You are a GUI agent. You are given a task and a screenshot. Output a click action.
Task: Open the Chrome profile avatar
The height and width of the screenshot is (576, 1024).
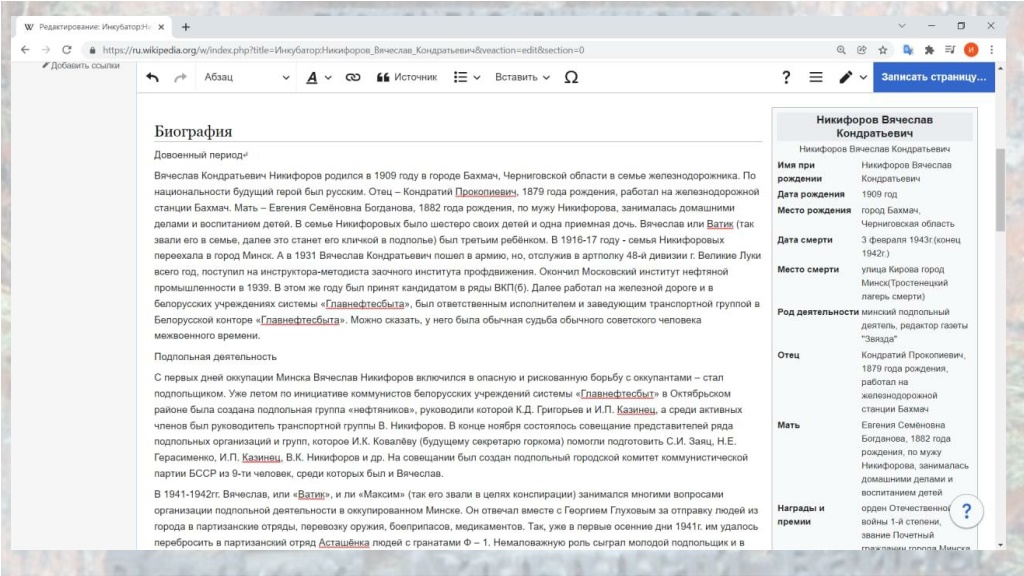(x=971, y=50)
